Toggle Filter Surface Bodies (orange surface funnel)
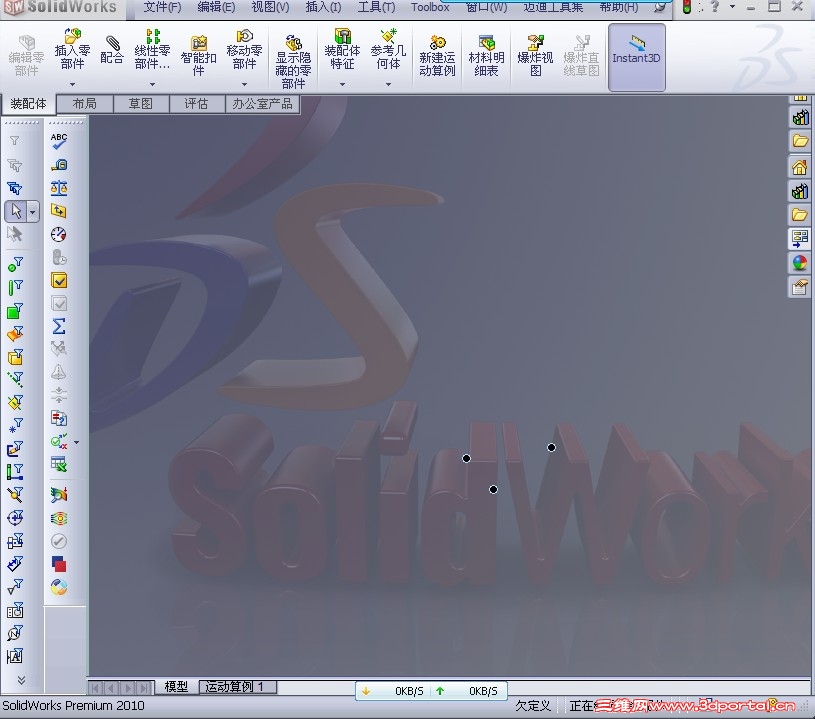Screen dimensions: 815x719 [15, 333]
